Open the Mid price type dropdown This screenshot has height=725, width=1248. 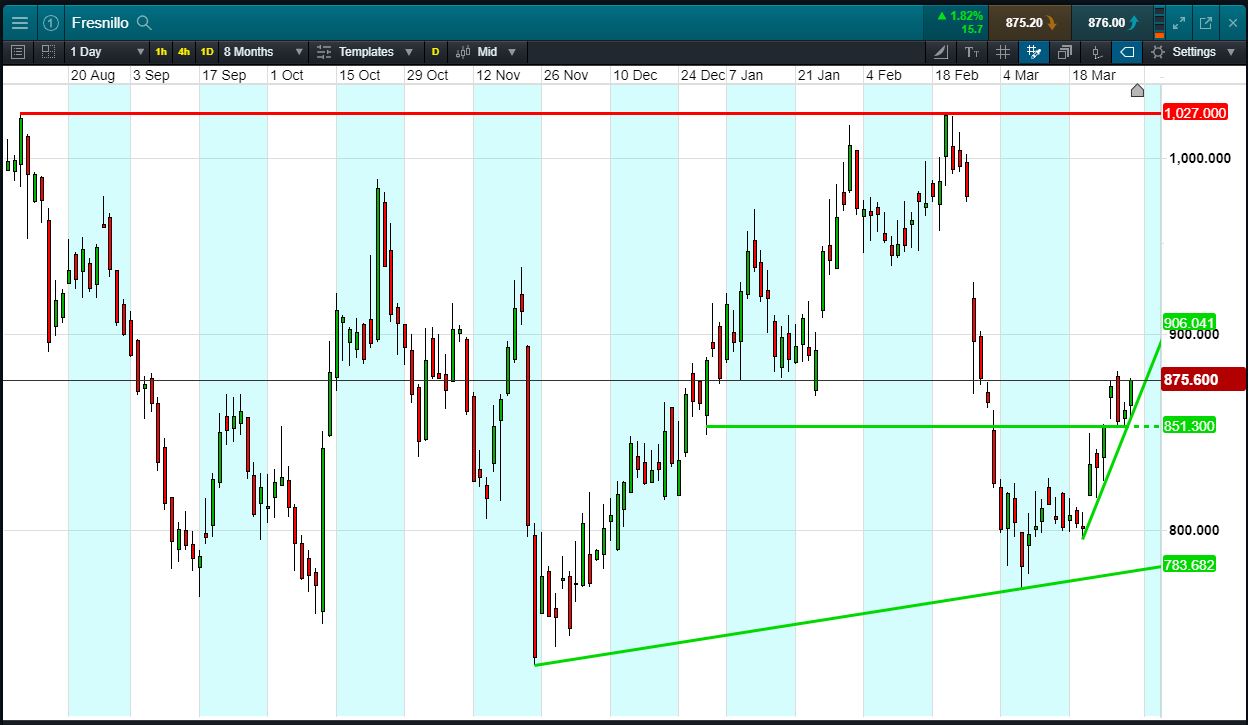pos(486,51)
